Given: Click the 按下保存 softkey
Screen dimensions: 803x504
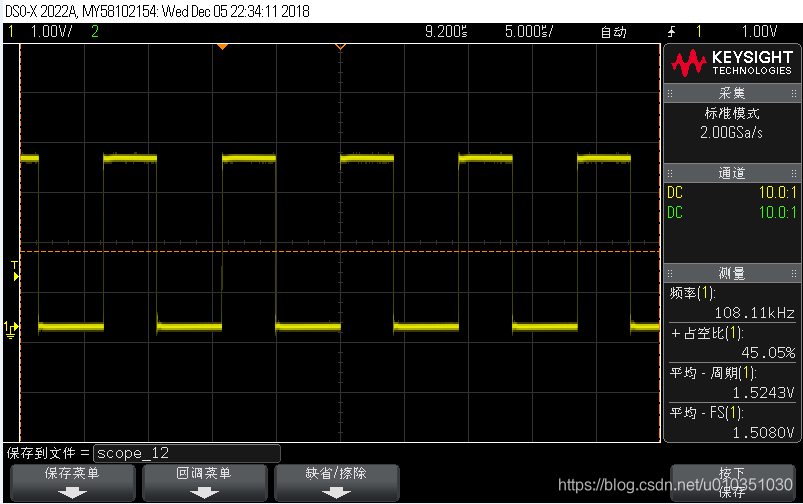Looking at the screenshot, I should click(732, 482).
